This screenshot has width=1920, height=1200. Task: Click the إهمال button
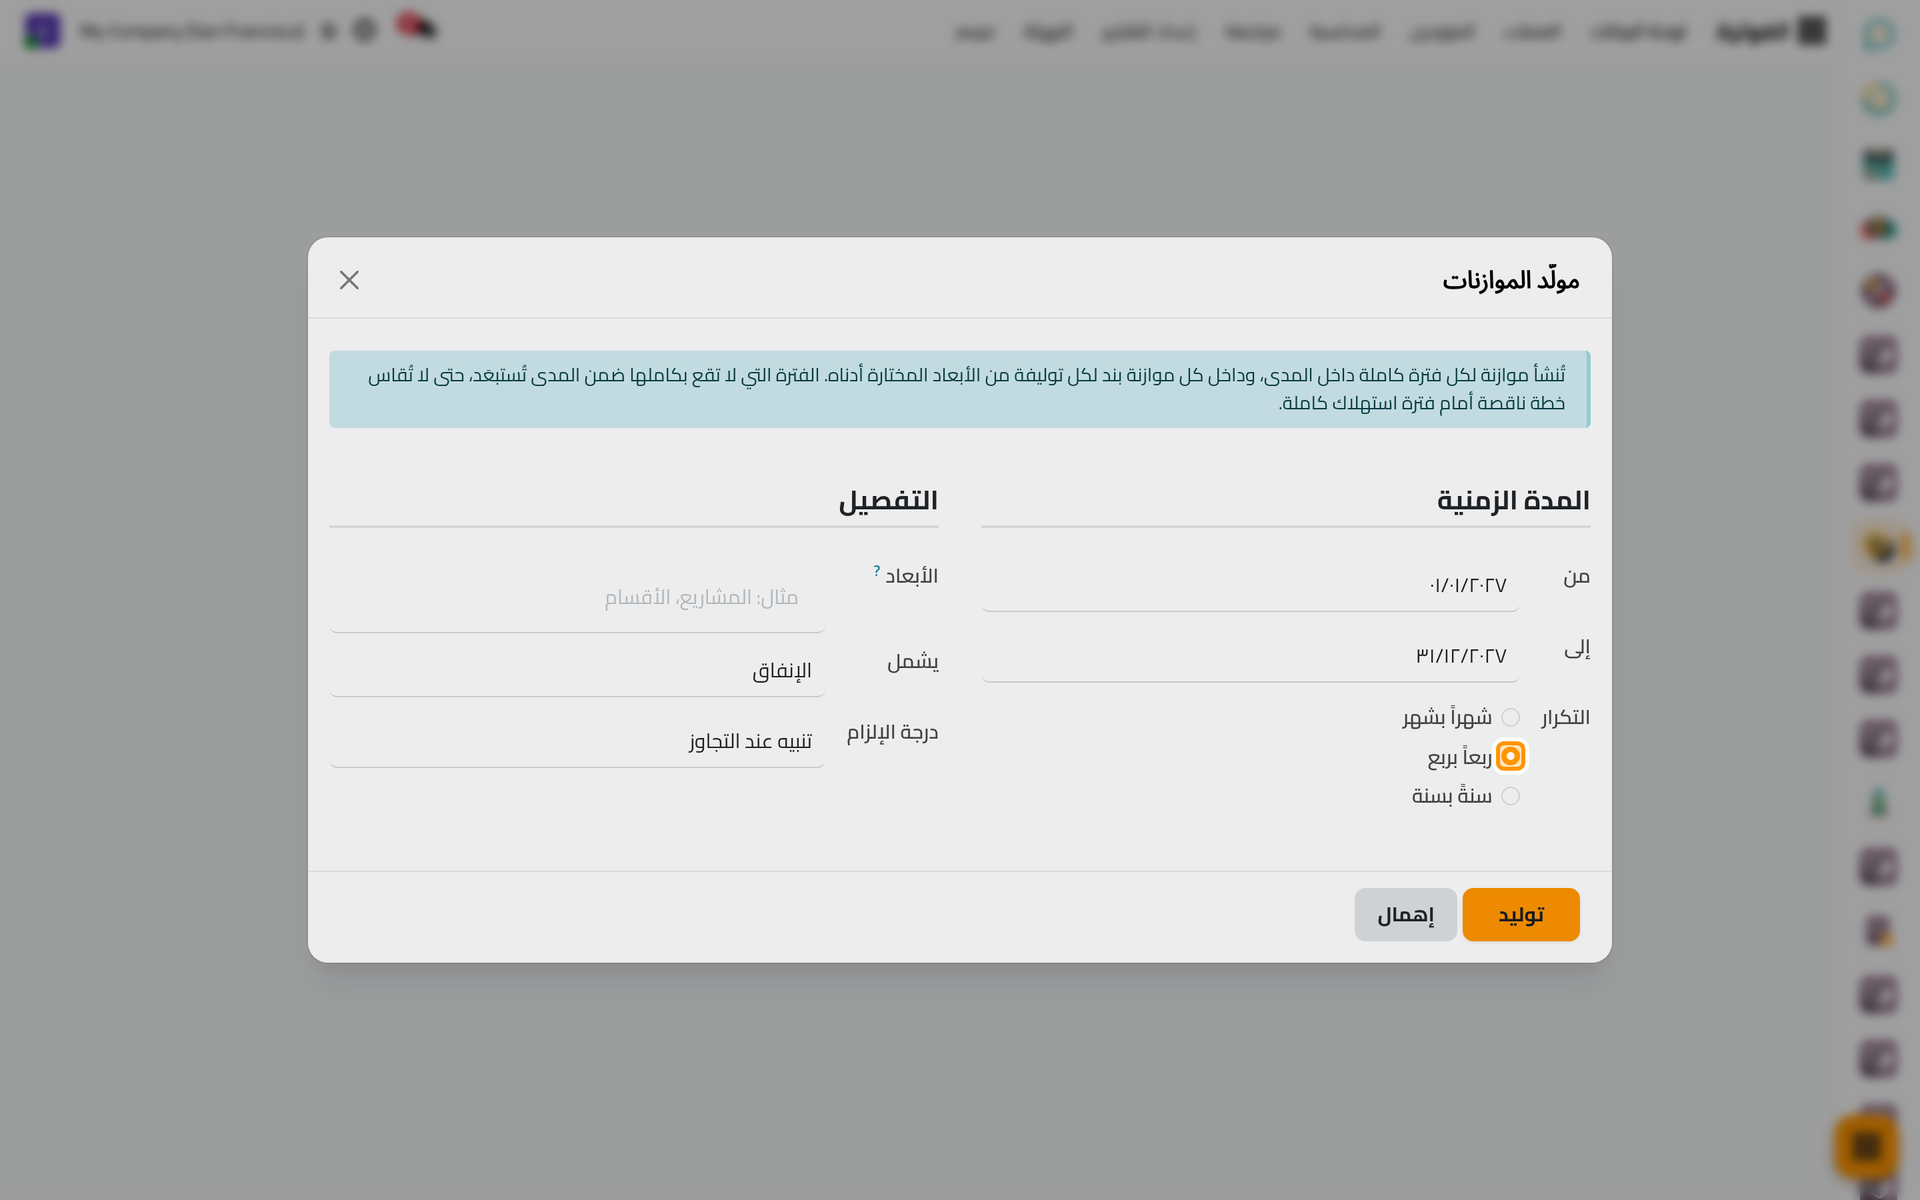[x=1405, y=915]
